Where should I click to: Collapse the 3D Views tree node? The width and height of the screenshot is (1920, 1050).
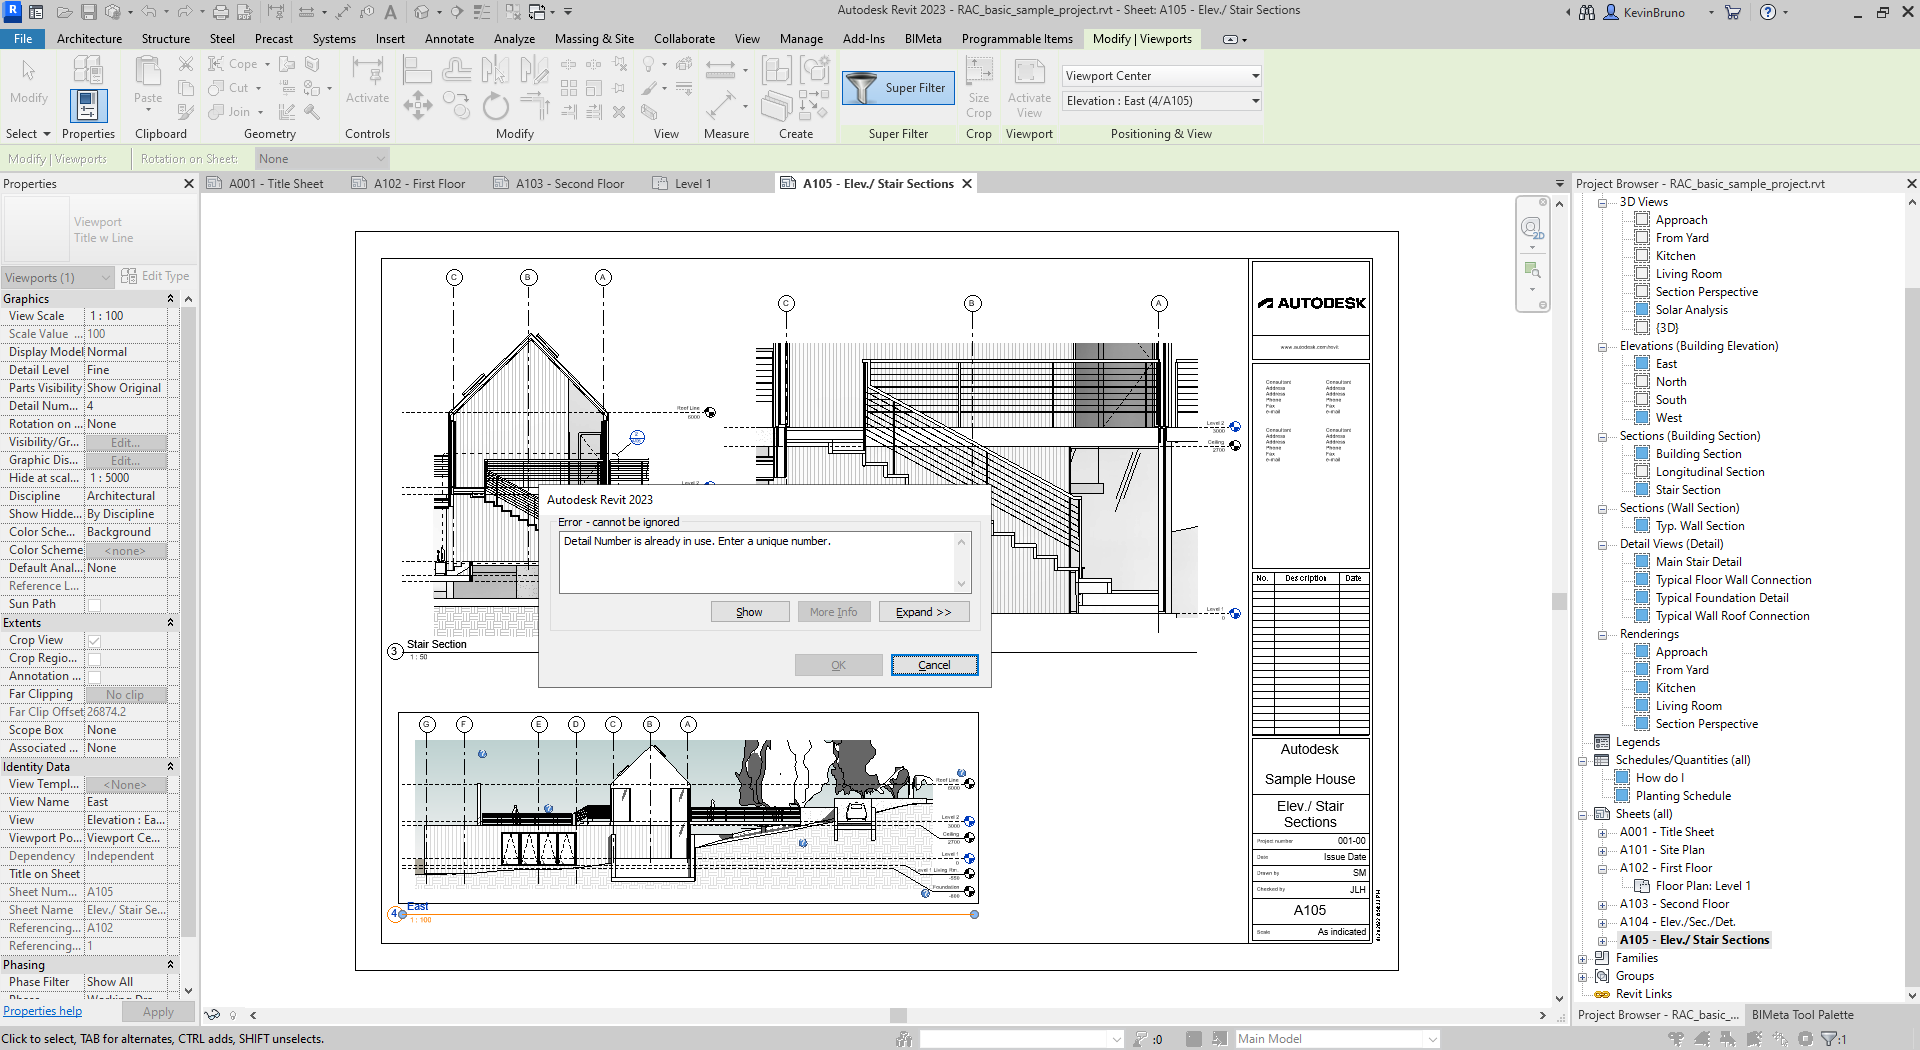click(x=1602, y=202)
